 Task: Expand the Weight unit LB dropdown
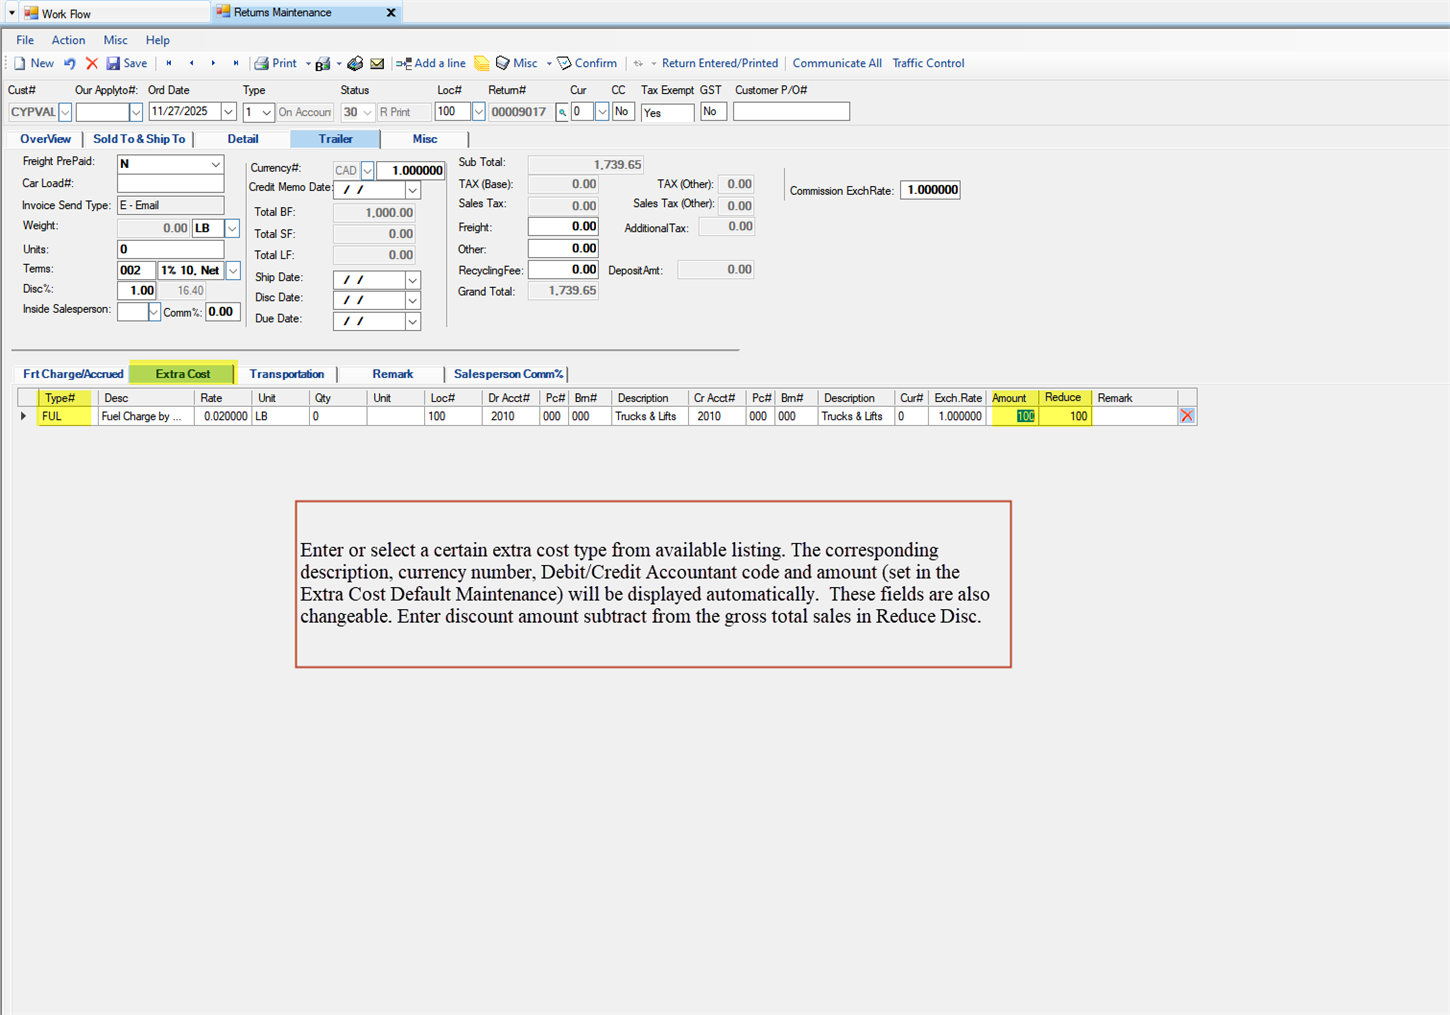click(x=232, y=229)
